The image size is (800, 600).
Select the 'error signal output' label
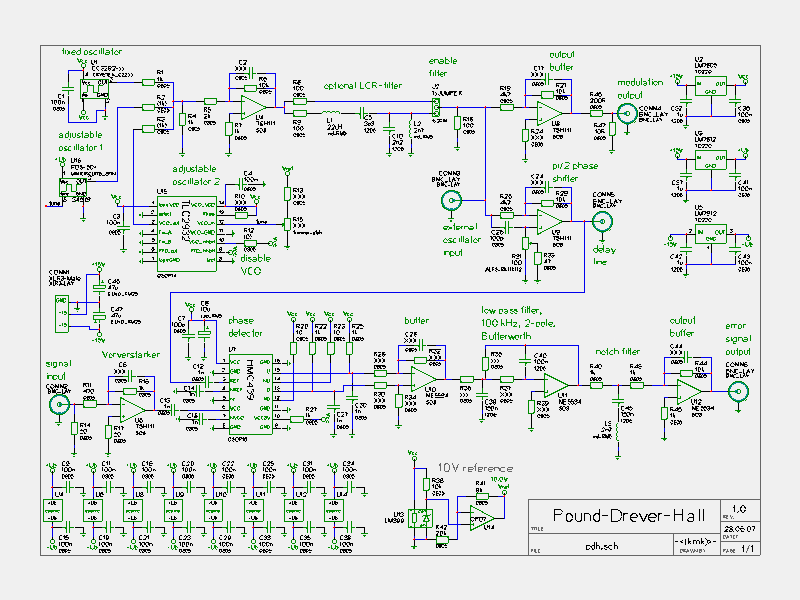click(738, 339)
